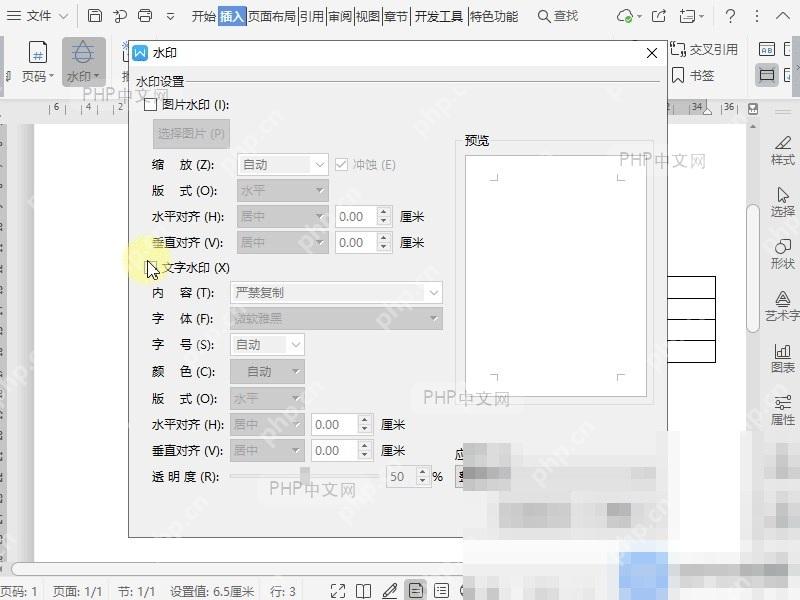Open the picture 水平对齐 alignment dropdown

(x=283, y=217)
